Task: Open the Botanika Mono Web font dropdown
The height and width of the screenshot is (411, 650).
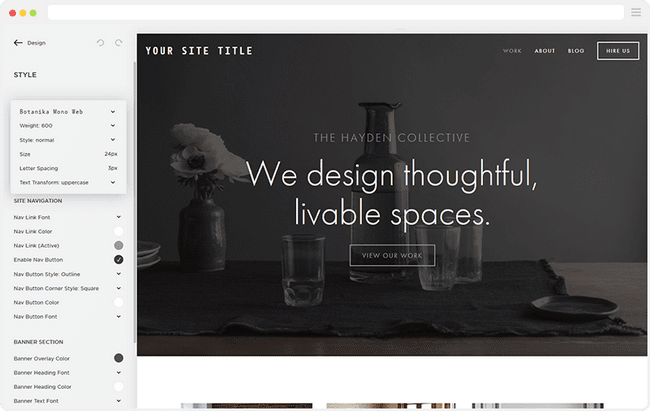Action: tap(68, 112)
